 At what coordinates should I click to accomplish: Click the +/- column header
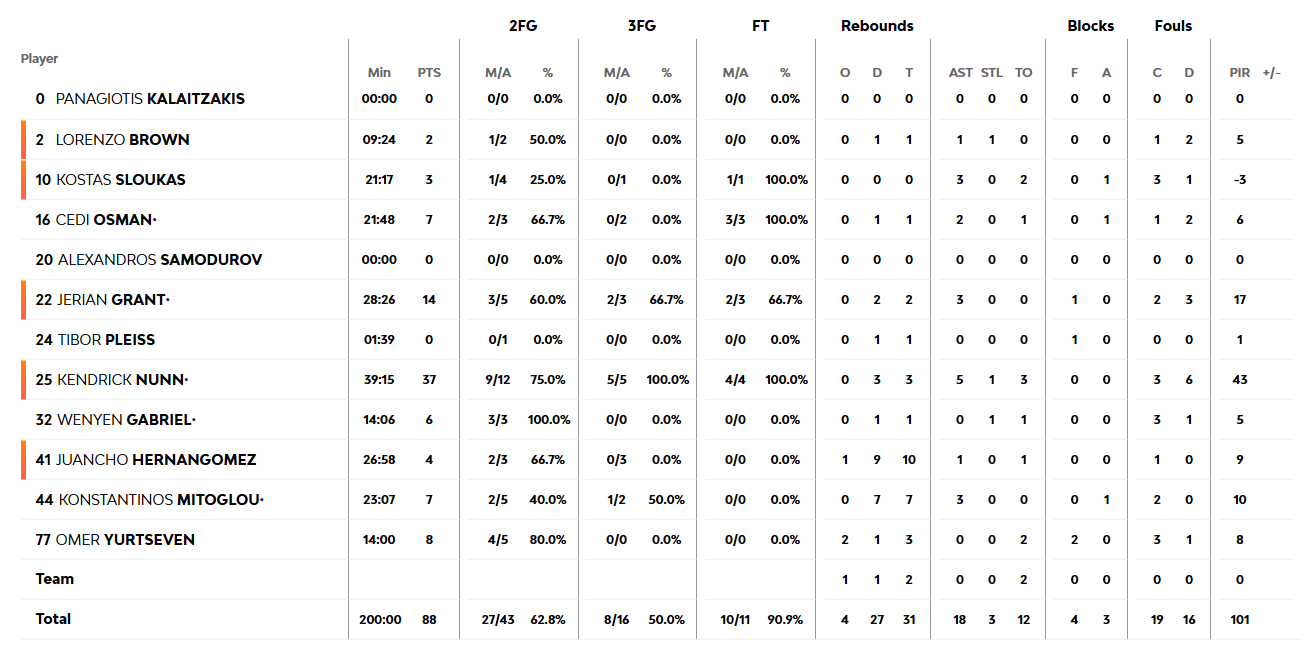(1272, 73)
